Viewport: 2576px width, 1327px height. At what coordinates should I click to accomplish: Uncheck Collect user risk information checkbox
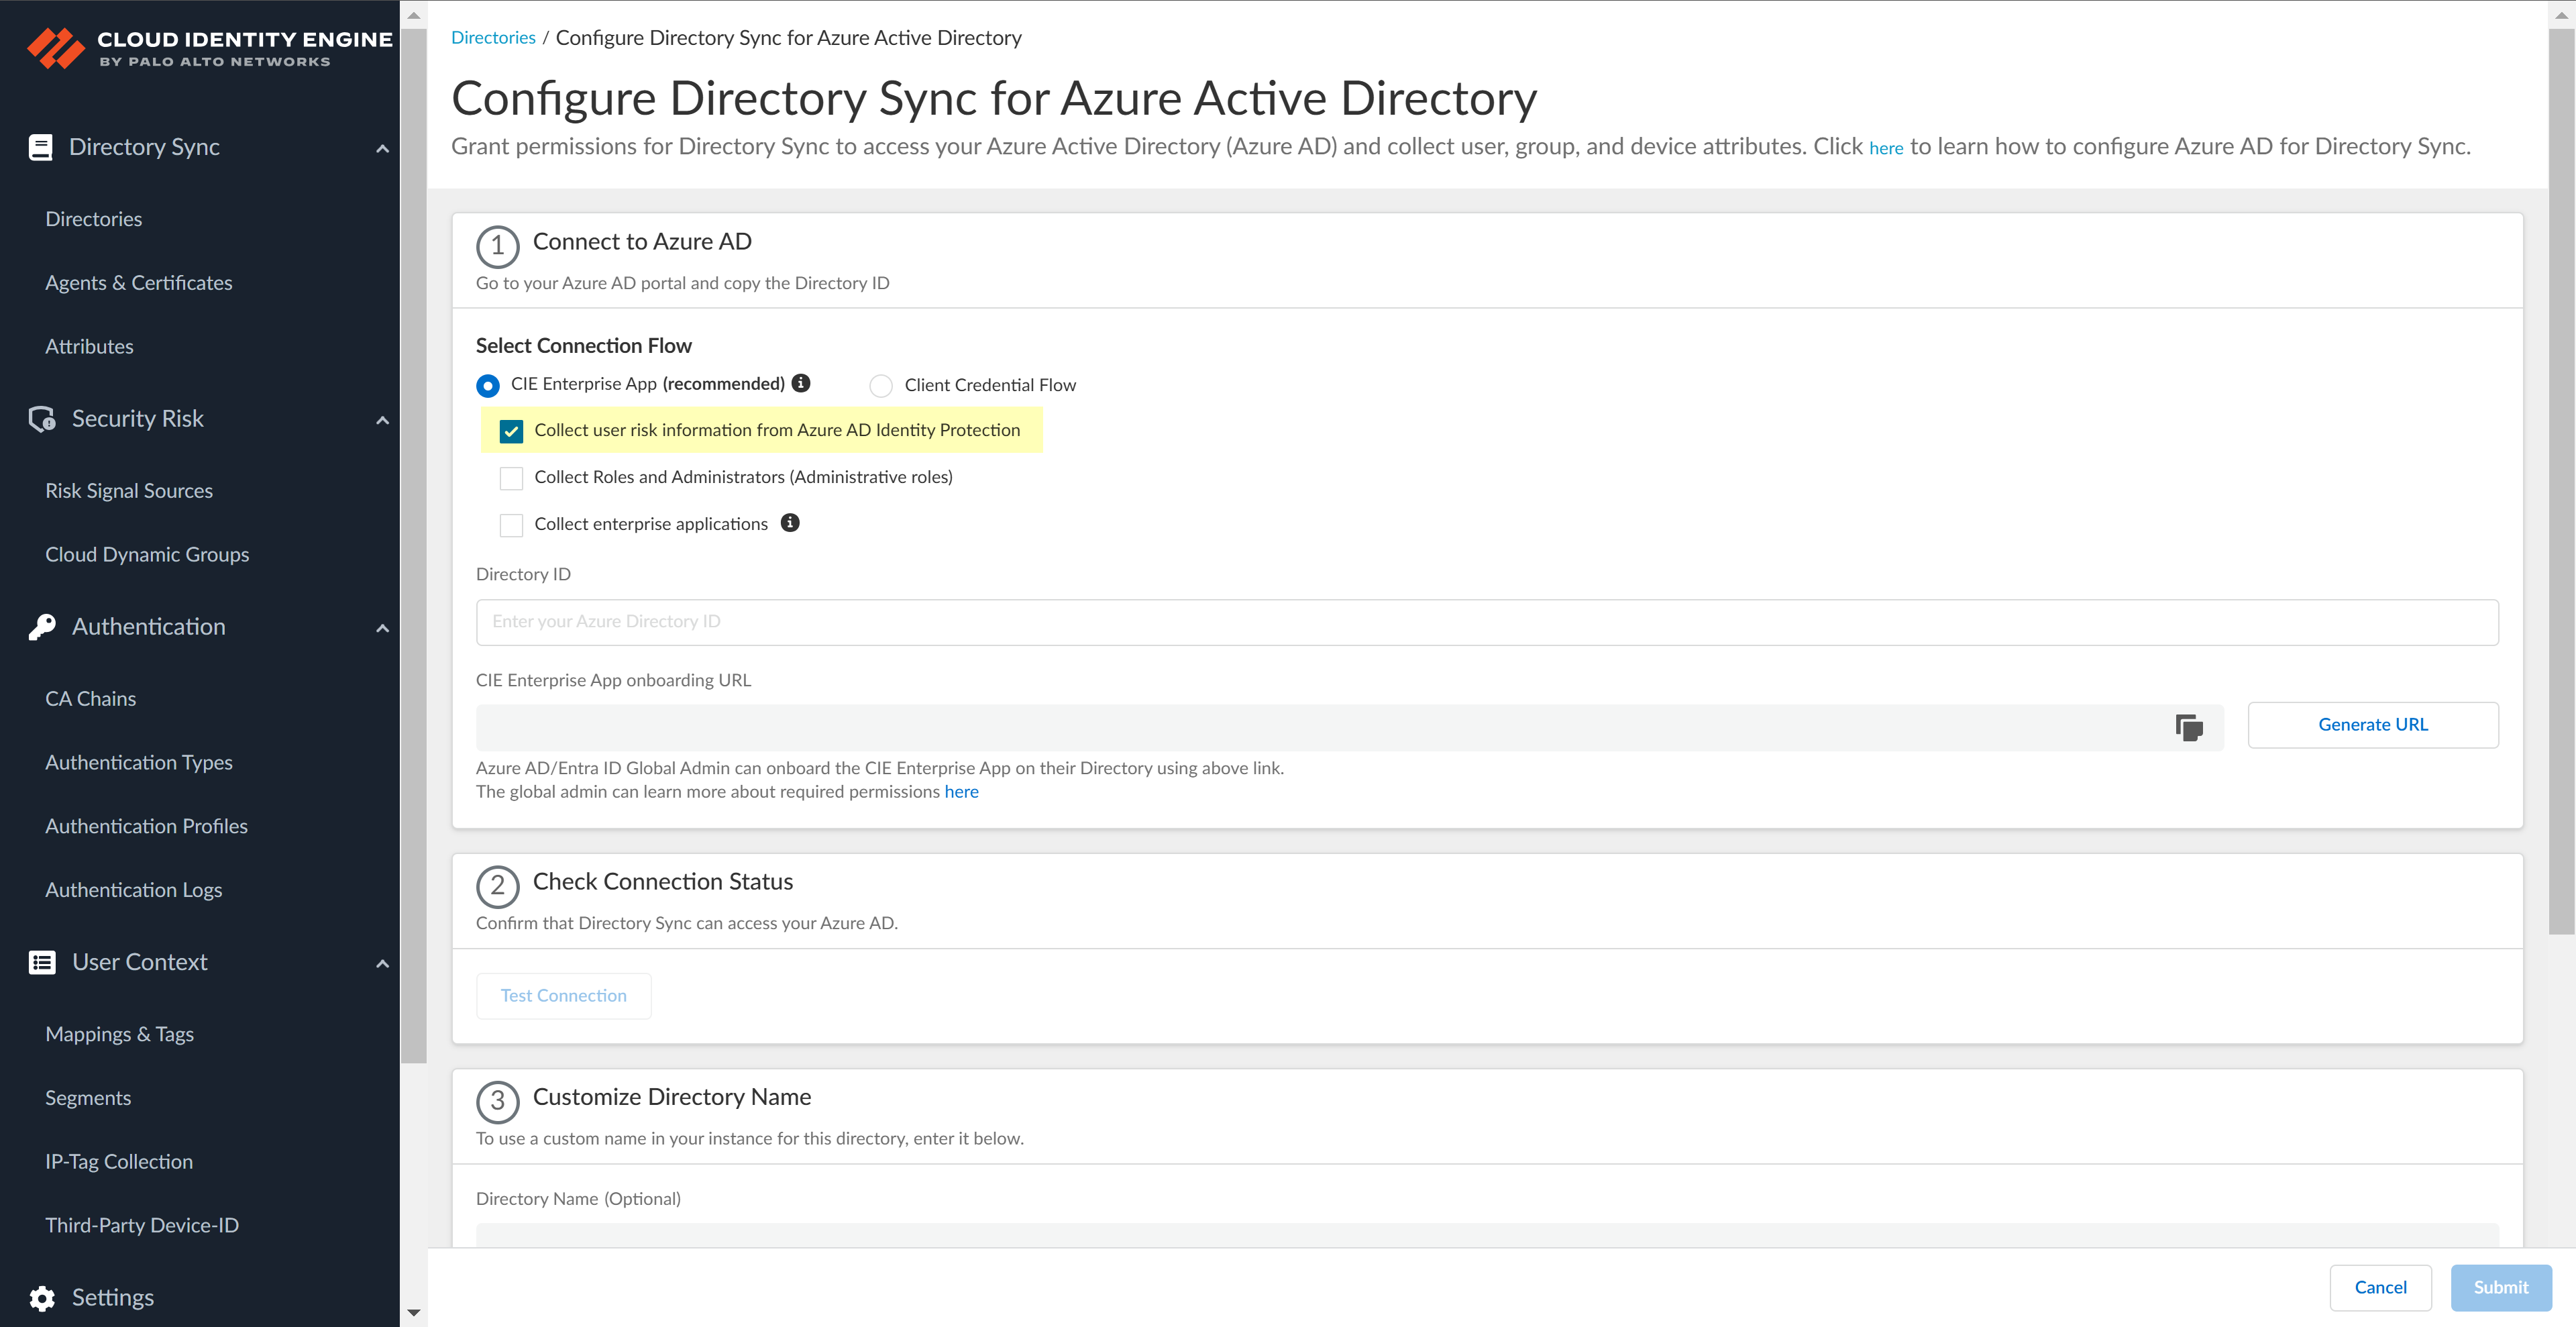pos(511,431)
